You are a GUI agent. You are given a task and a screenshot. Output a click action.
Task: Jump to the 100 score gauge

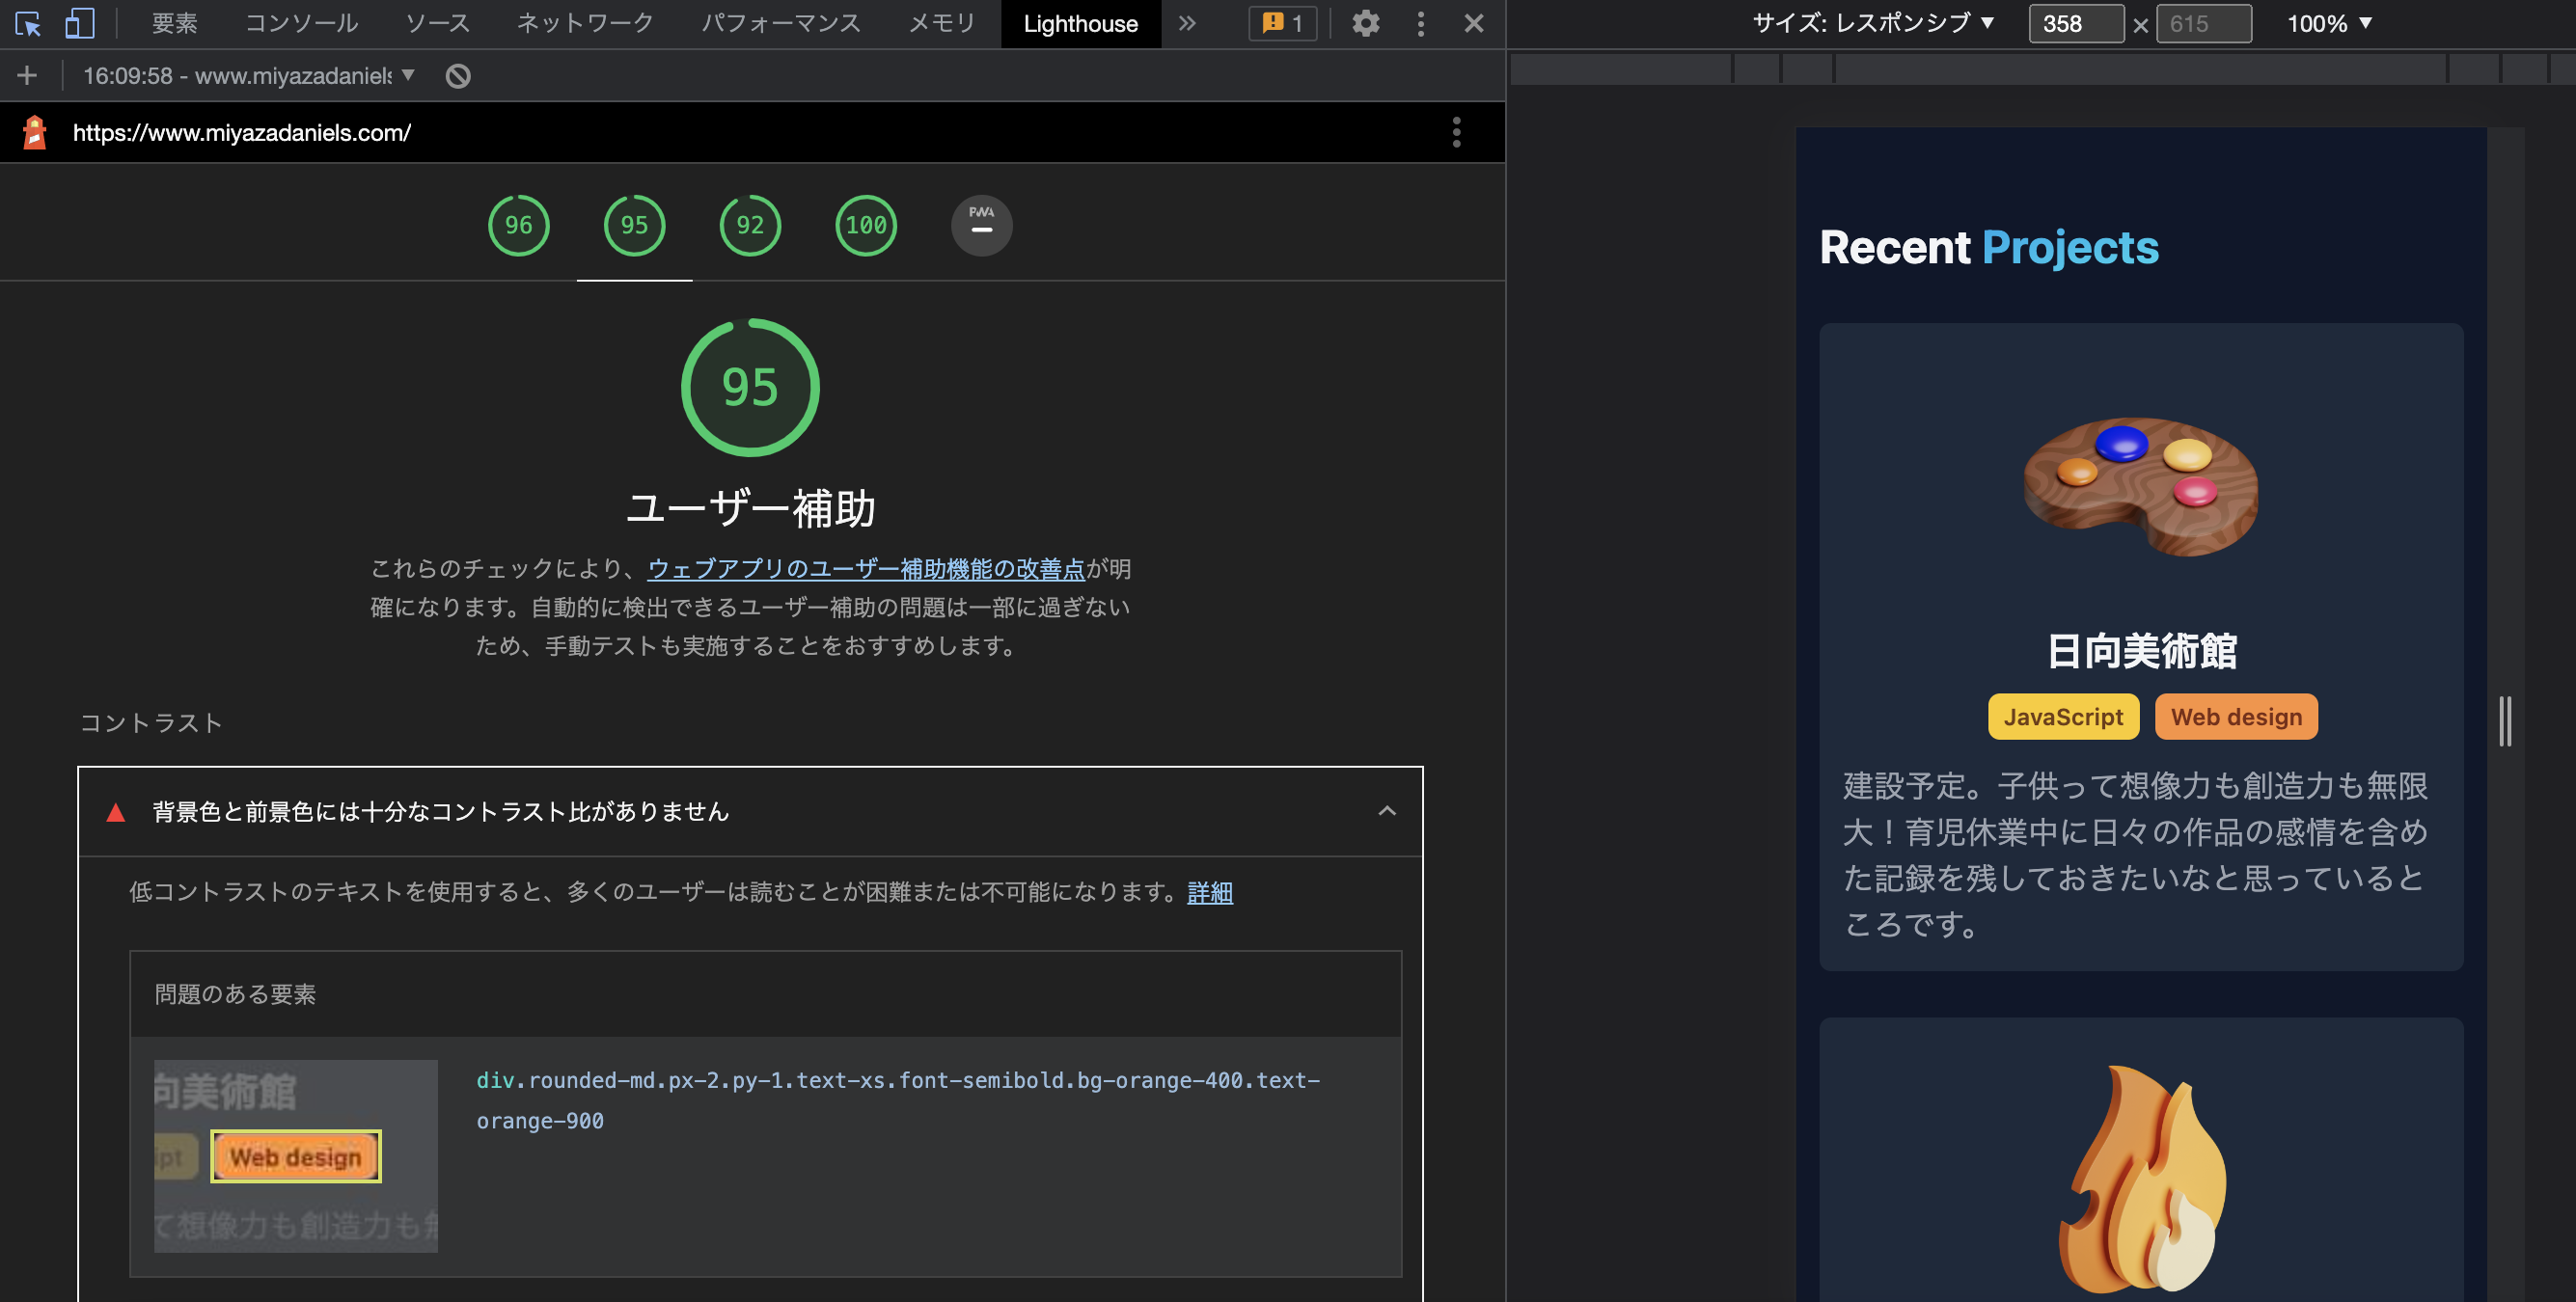[x=866, y=225]
